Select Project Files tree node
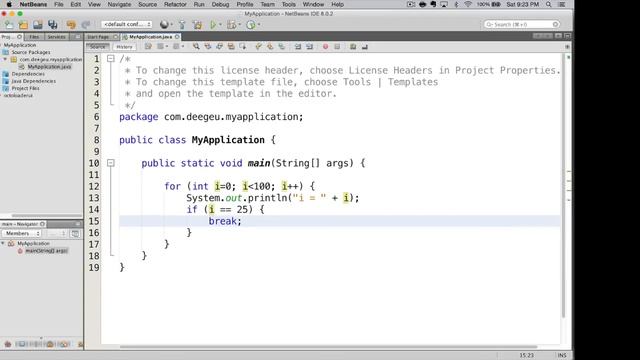This screenshot has height=360, width=640. [25, 88]
